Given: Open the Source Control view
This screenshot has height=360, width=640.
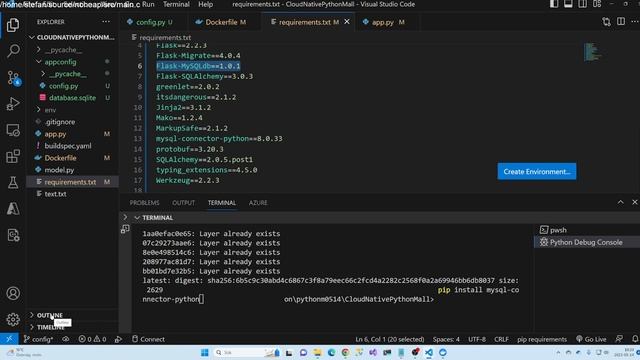Looking at the screenshot, I should (x=13, y=78).
